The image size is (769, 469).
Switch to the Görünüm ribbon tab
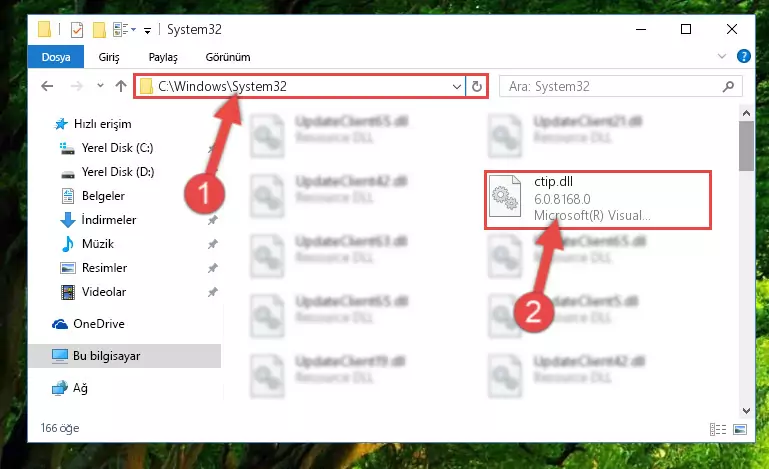pos(228,57)
